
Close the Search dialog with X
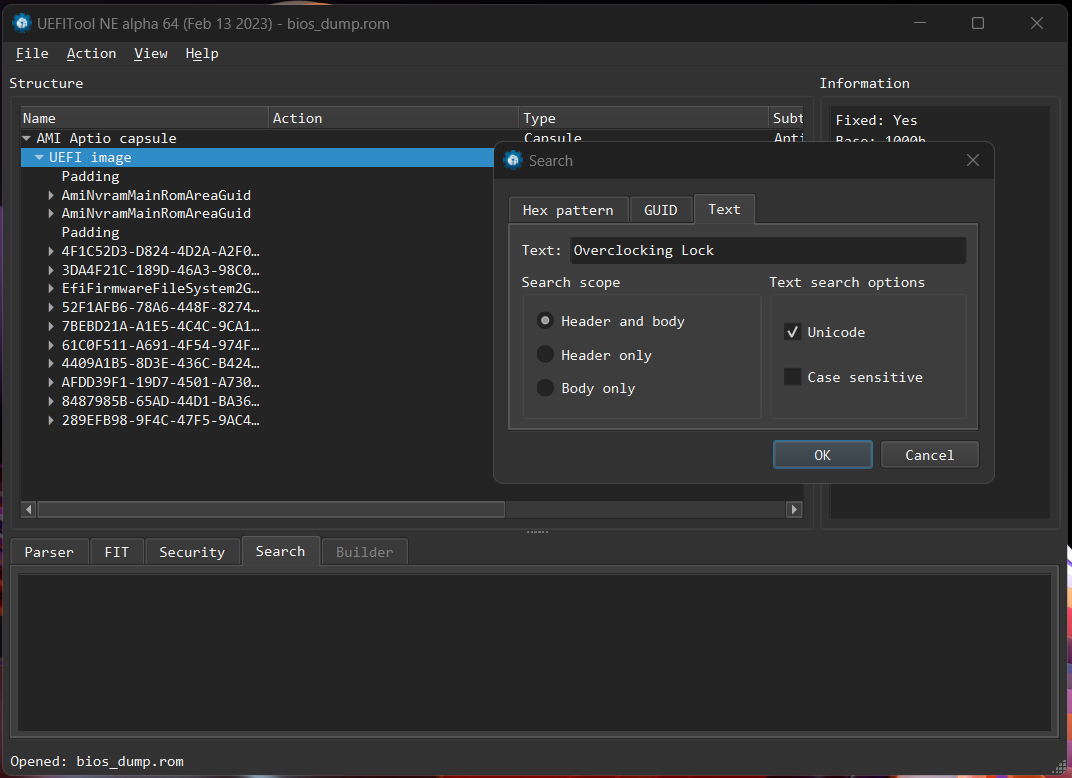coord(973,160)
